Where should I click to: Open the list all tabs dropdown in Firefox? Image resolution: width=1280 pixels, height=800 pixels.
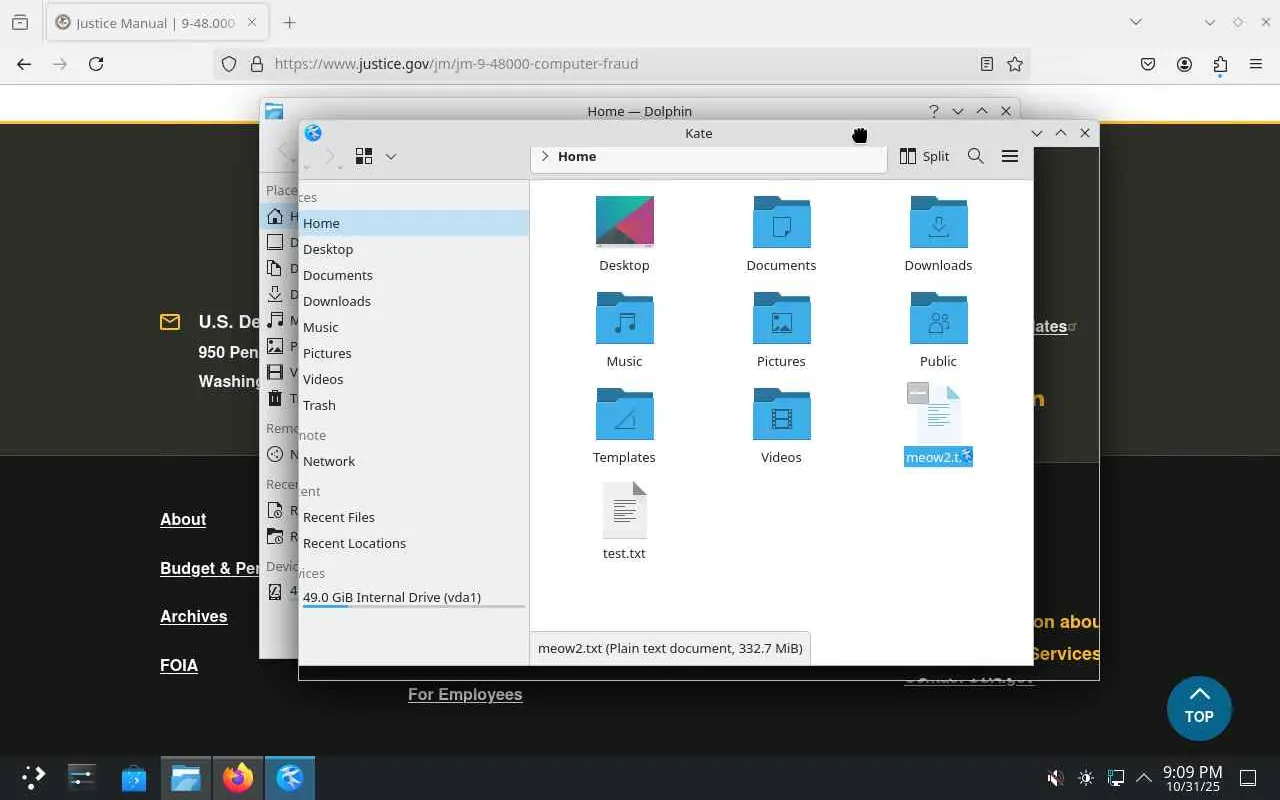[x=1136, y=22]
